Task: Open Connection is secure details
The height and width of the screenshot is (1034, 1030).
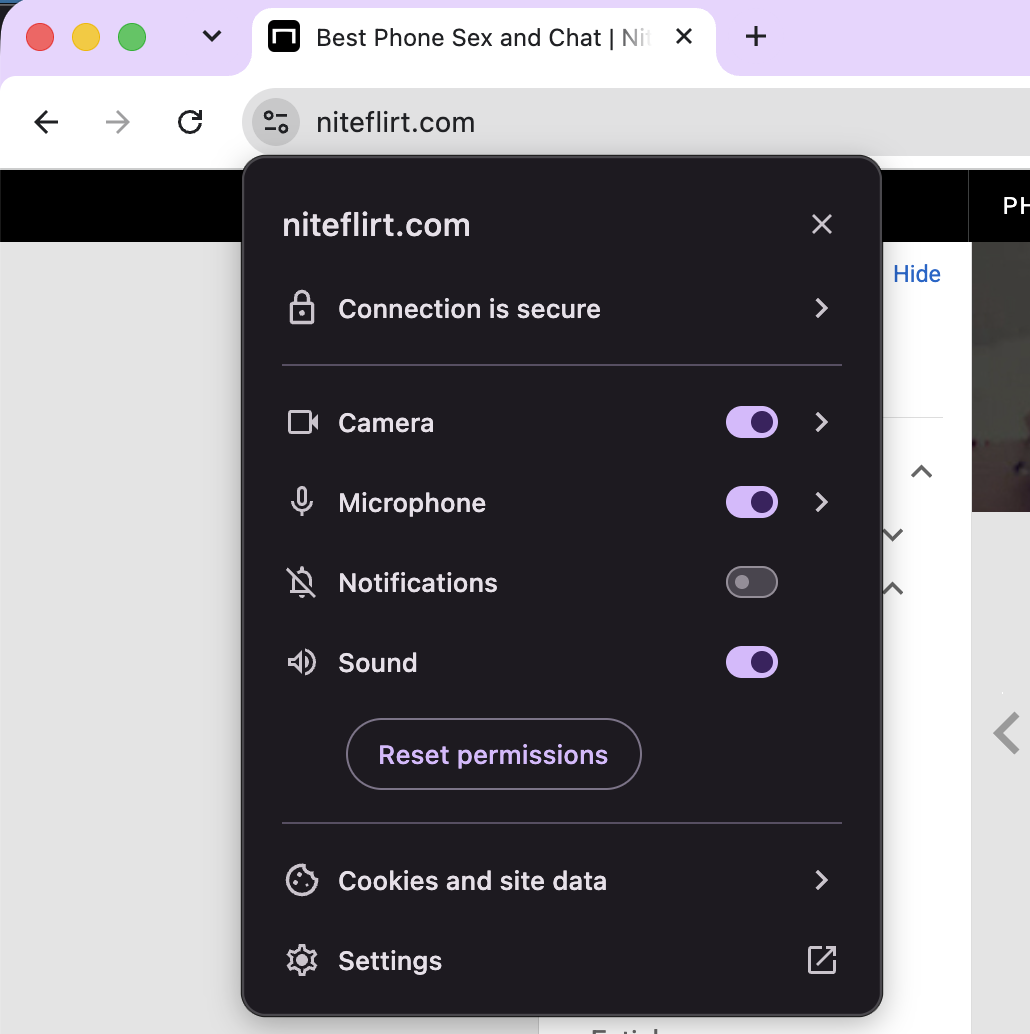Action: coord(562,309)
